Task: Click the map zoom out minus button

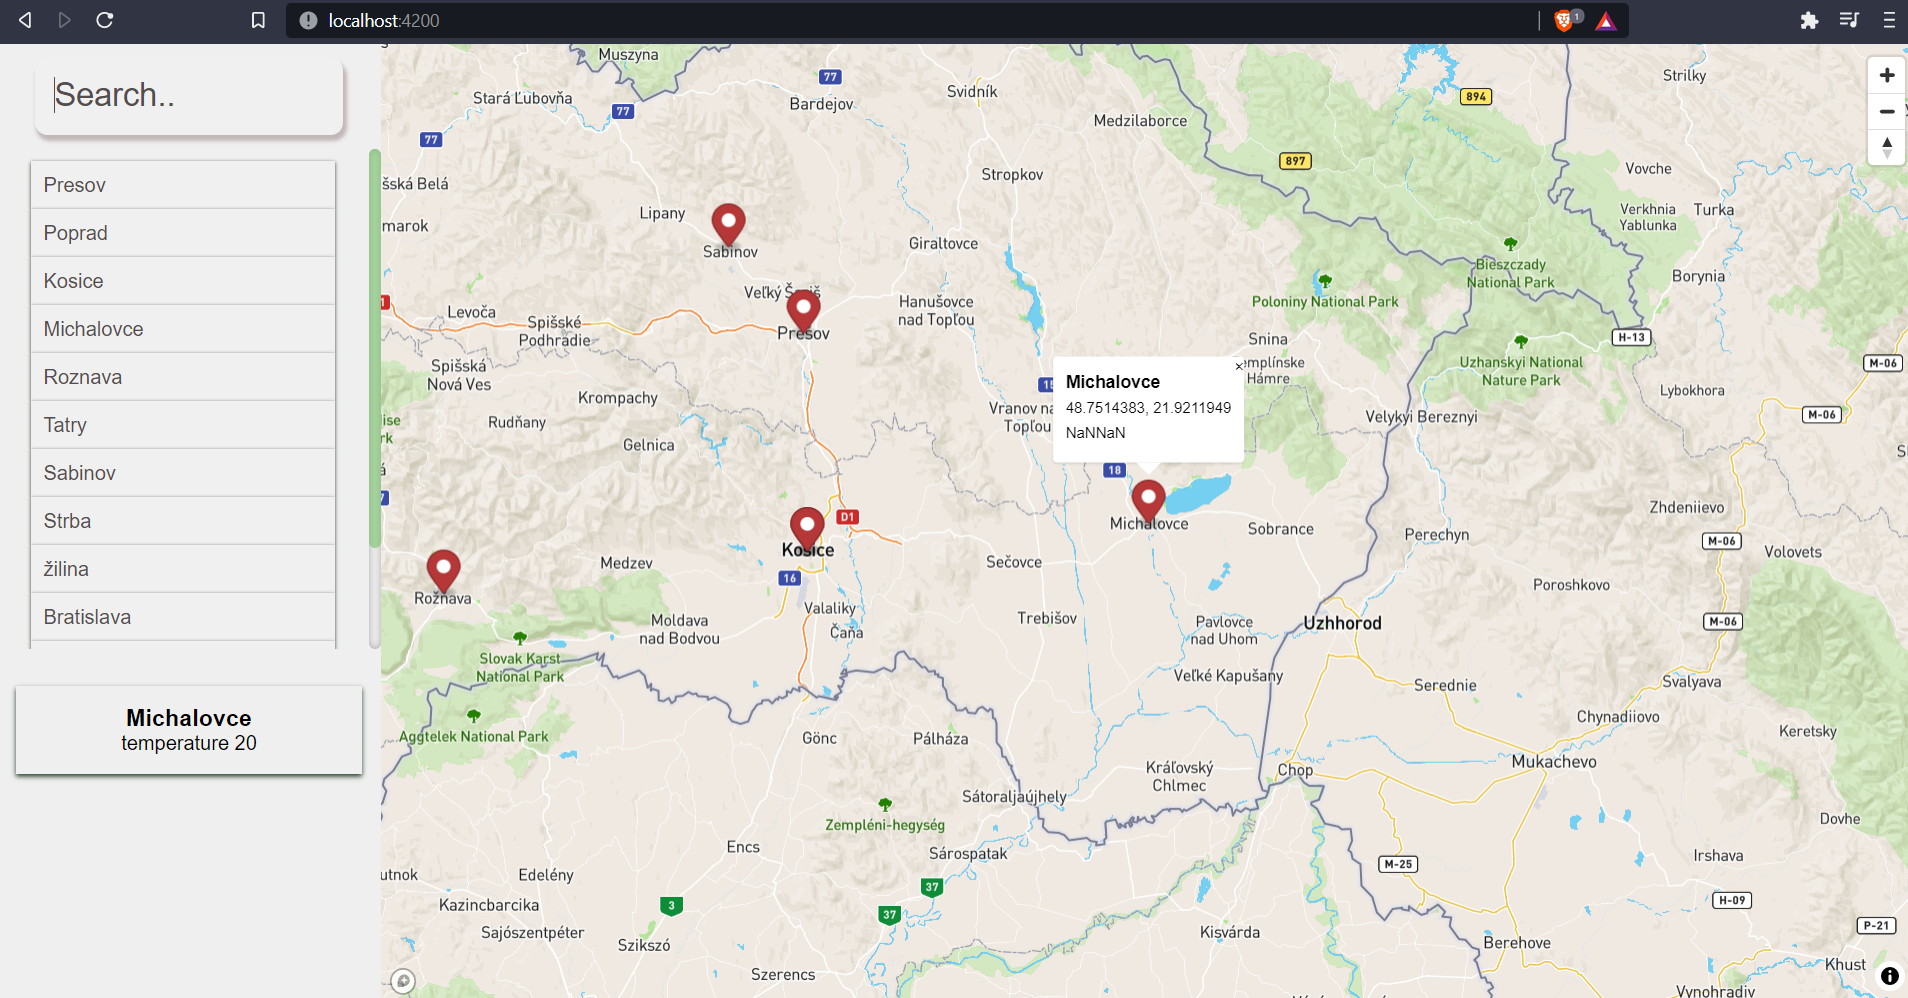Action: 1886,111
